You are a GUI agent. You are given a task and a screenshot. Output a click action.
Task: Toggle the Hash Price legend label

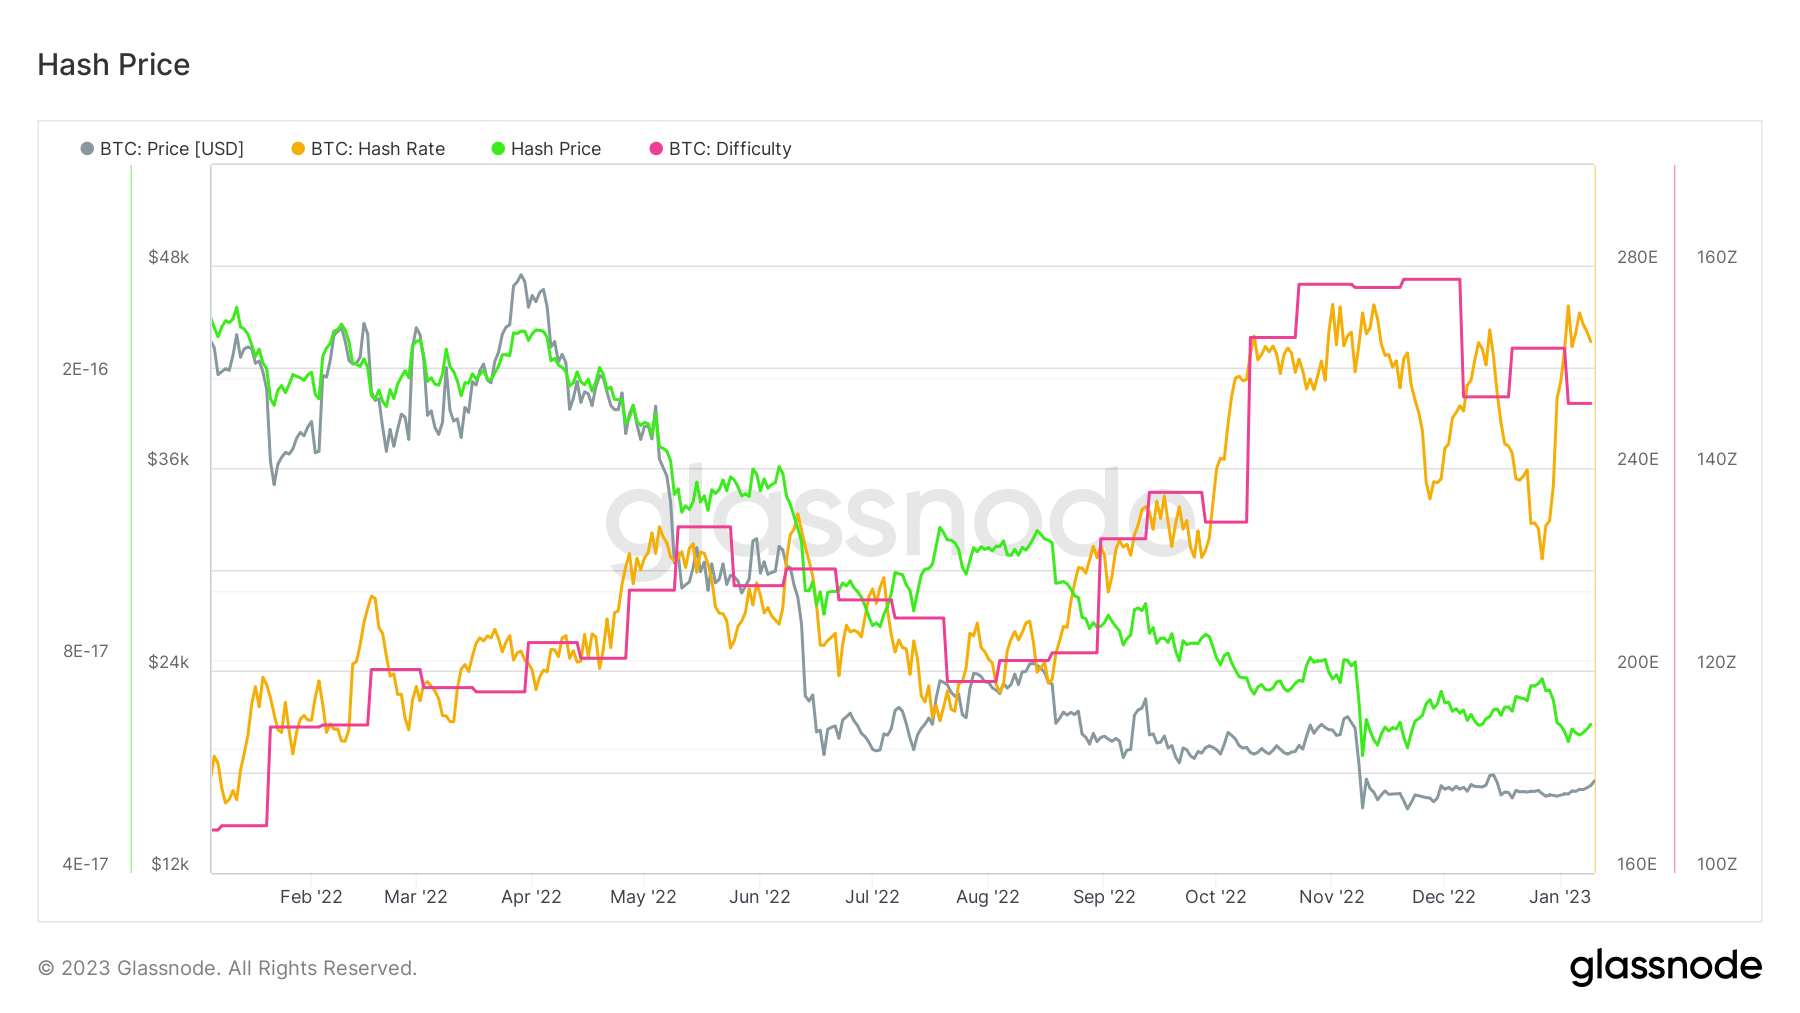555,149
